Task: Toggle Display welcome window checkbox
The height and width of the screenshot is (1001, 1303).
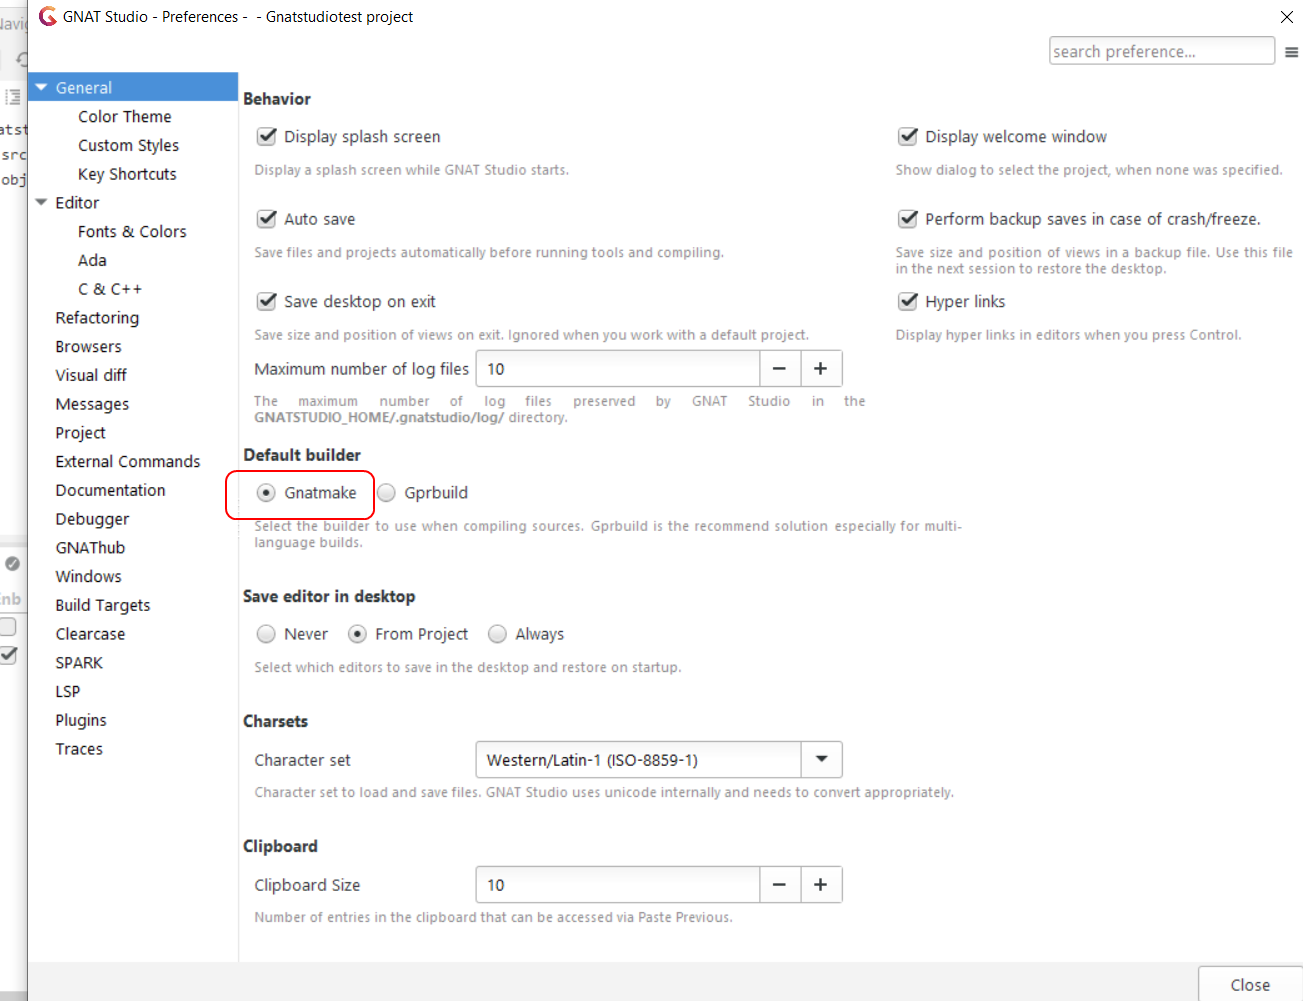Action: coord(908,136)
